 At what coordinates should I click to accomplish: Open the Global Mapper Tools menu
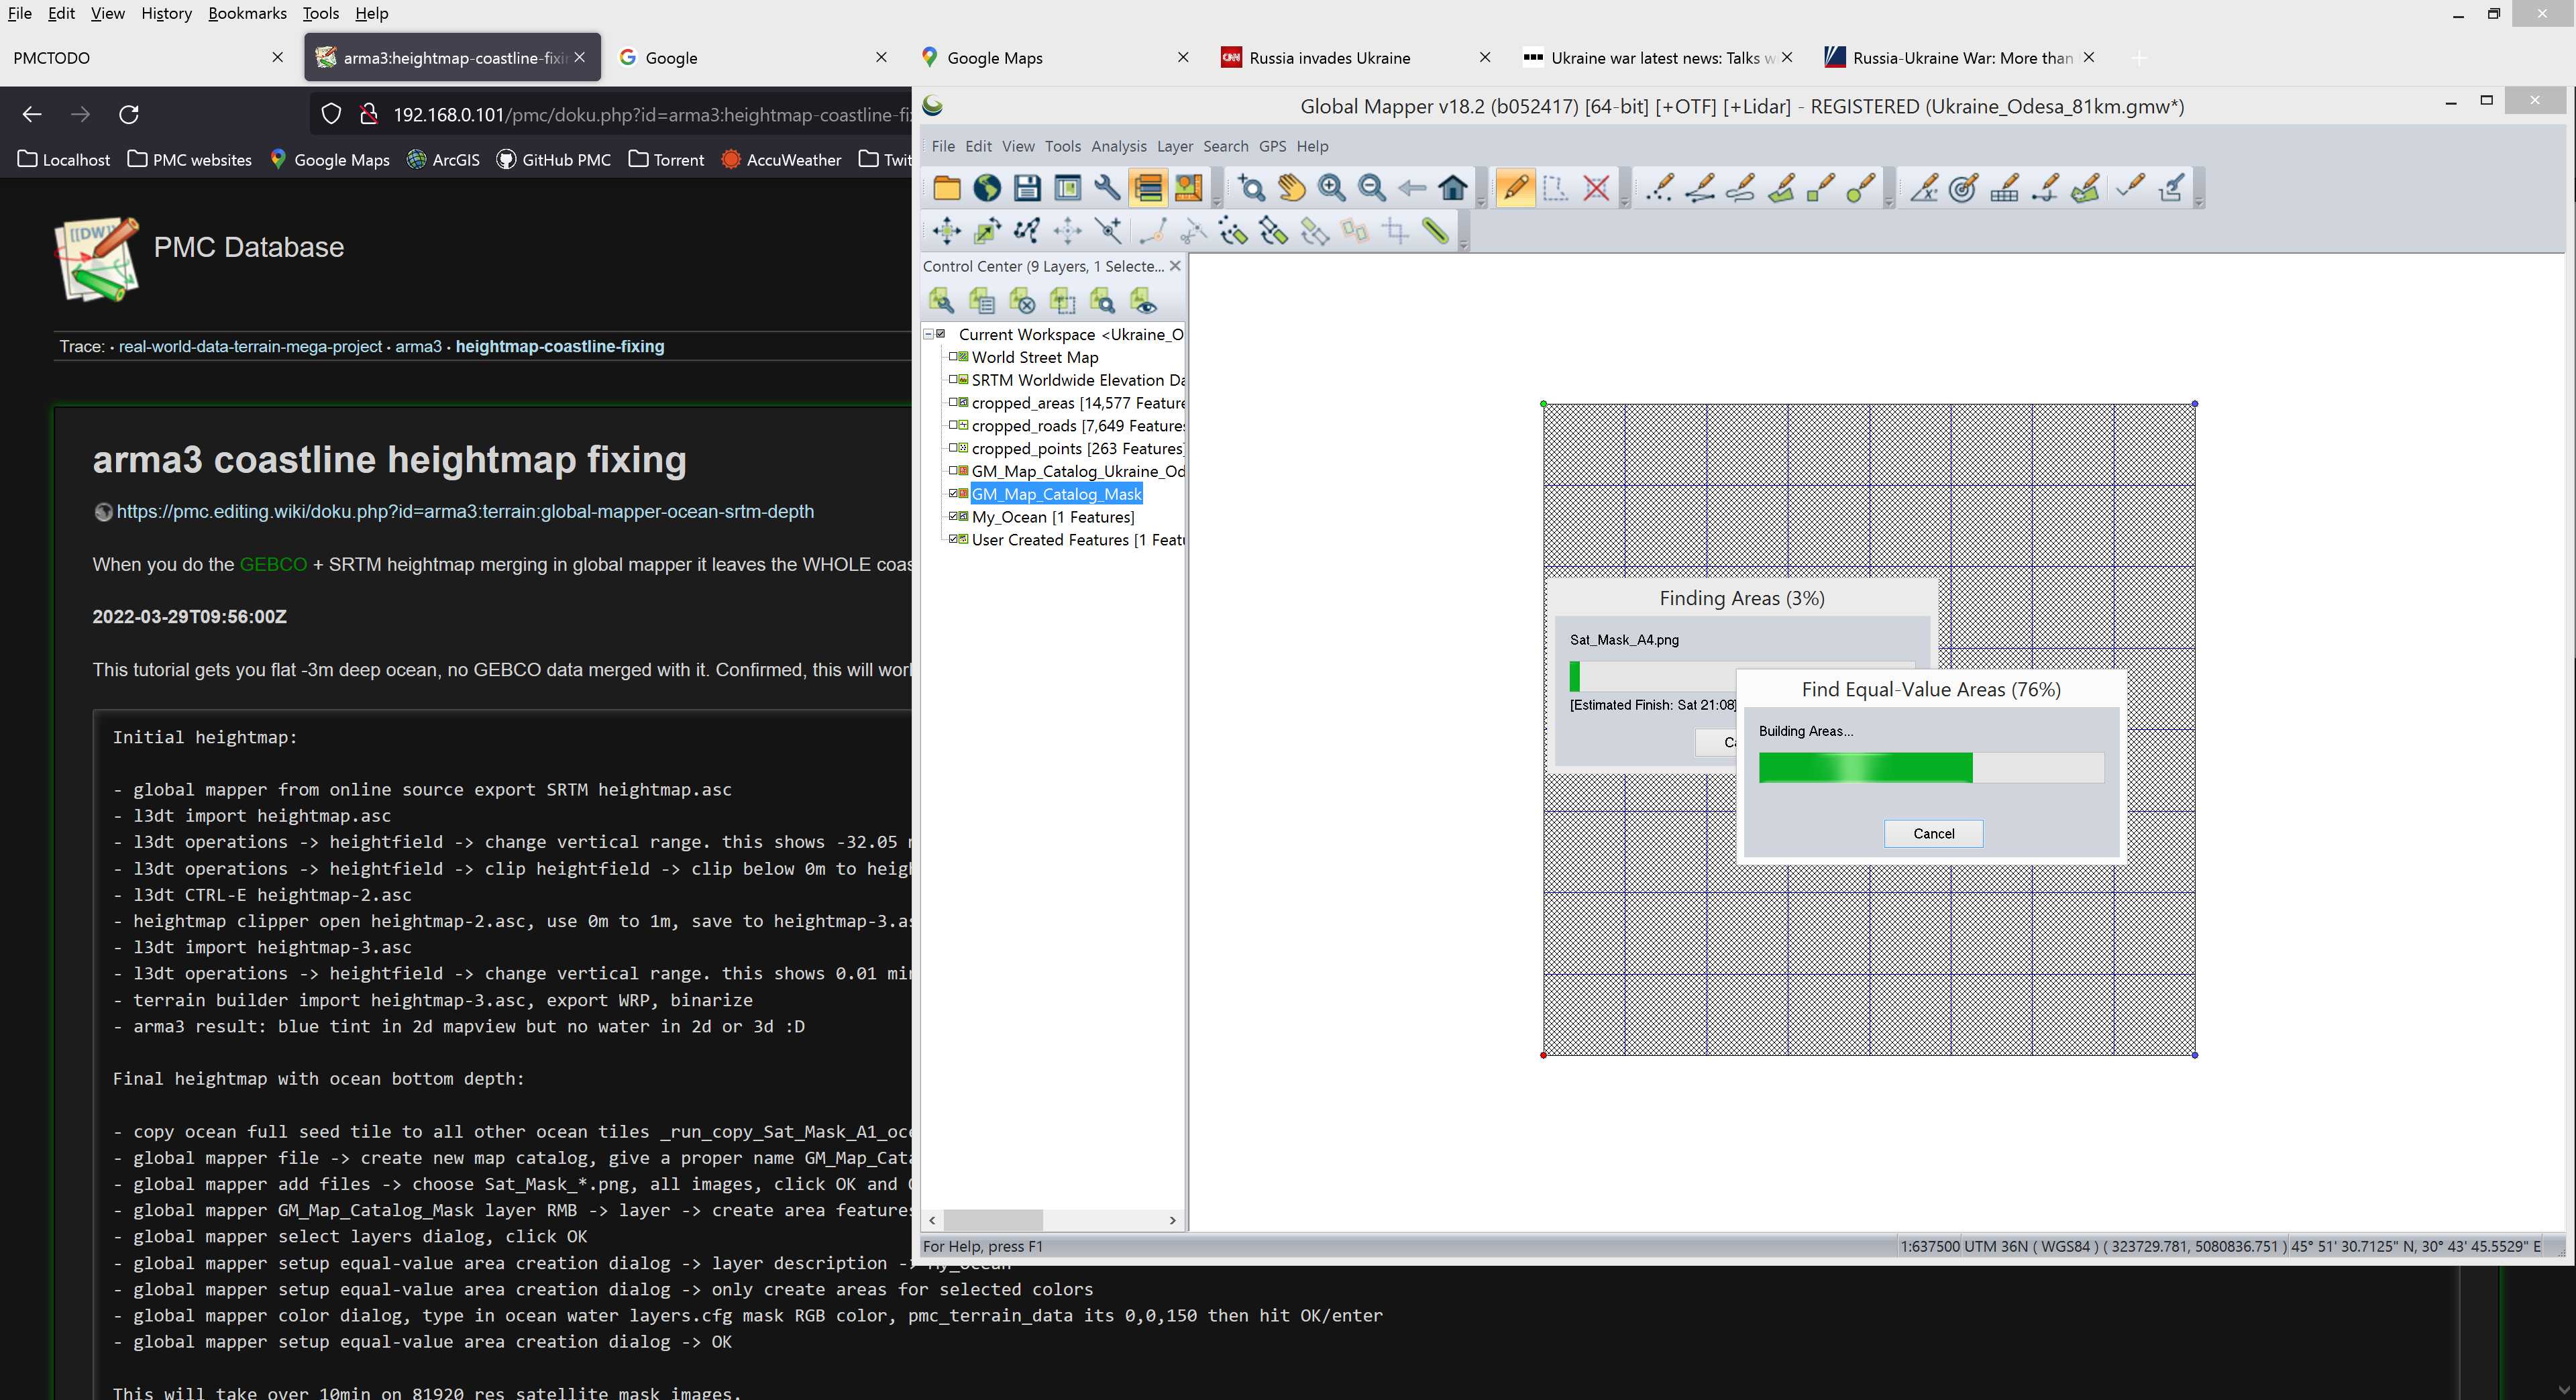[1062, 146]
